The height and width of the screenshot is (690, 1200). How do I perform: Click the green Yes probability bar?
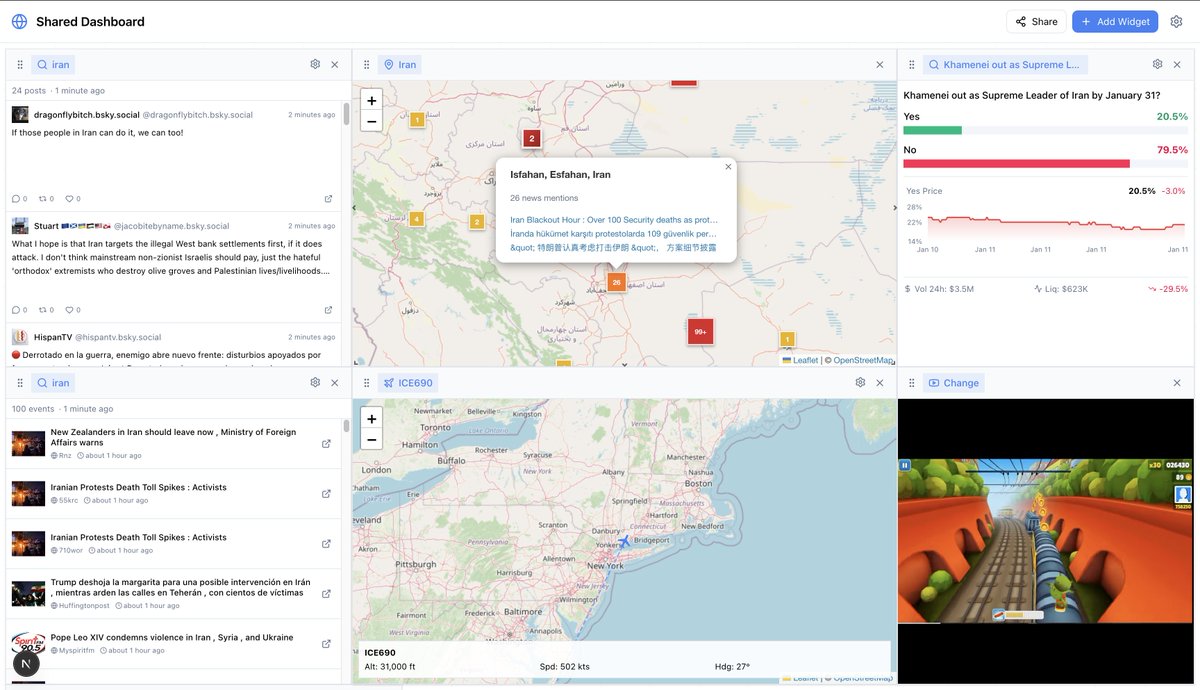932,130
